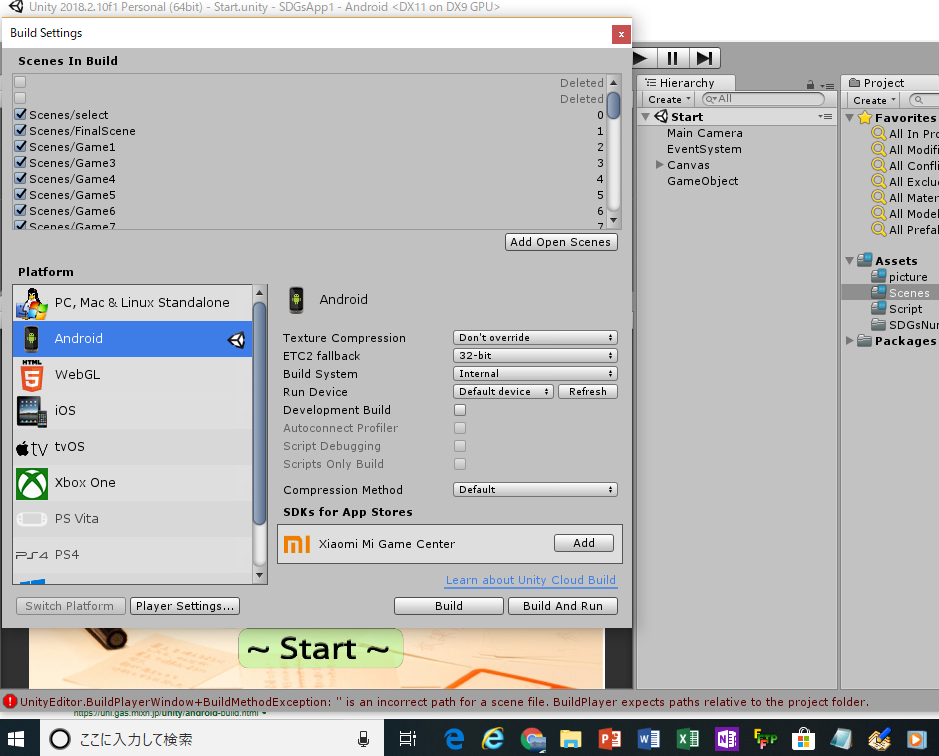The height and width of the screenshot is (756, 939).
Task: Open Google Chrome from the taskbar
Action: coord(533,738)
